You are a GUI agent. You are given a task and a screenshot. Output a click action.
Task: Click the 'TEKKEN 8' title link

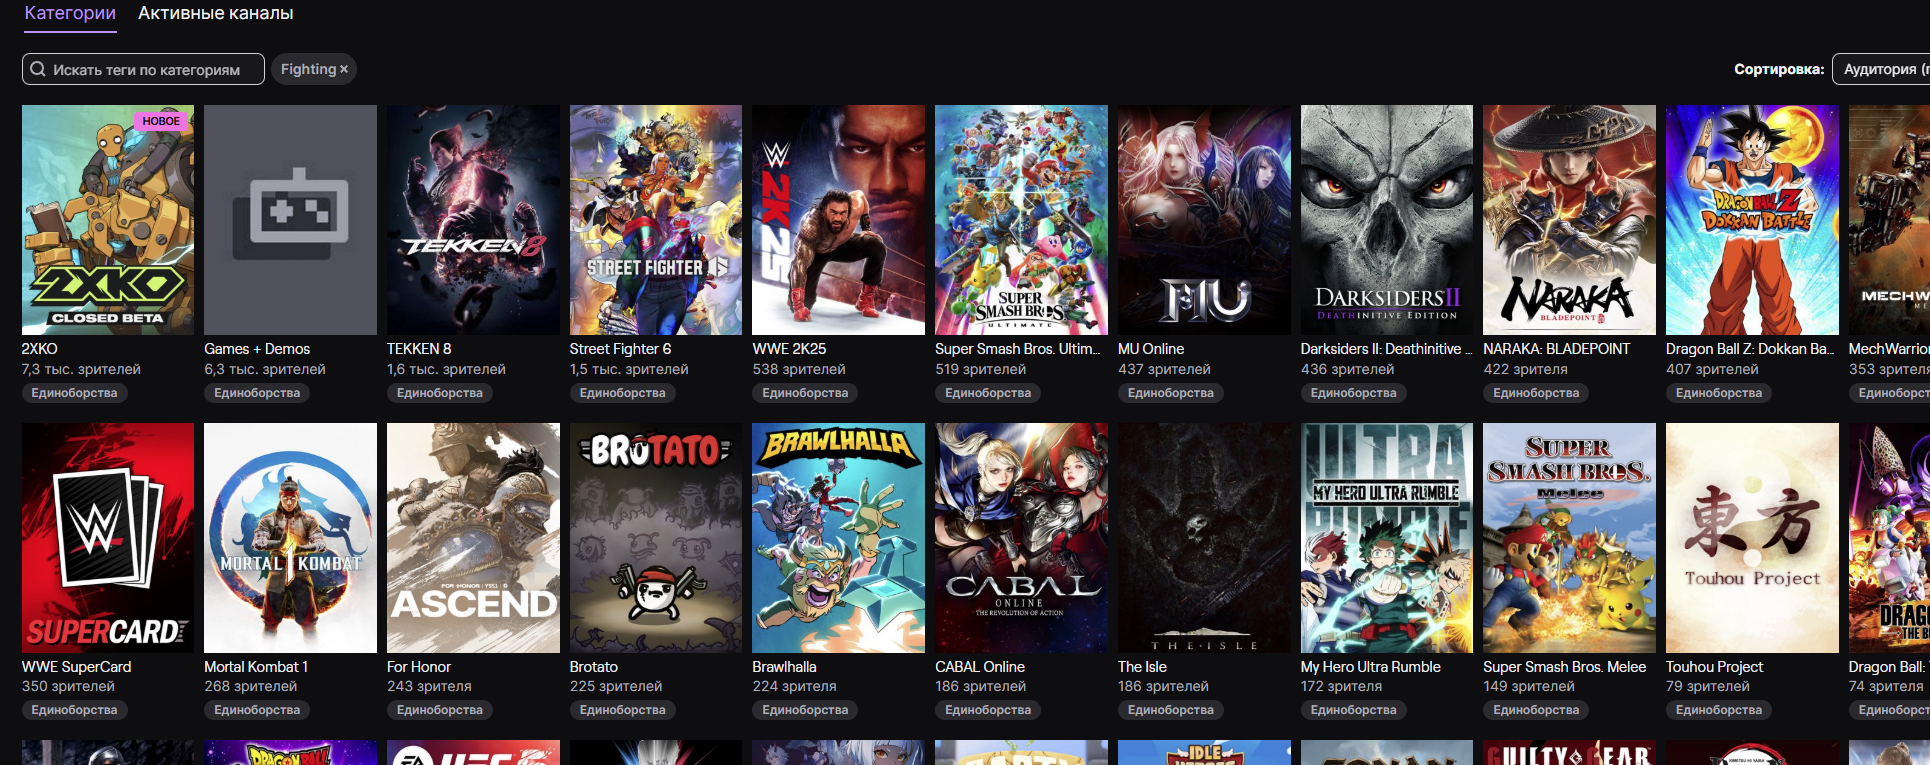click(x=419, y=349)
